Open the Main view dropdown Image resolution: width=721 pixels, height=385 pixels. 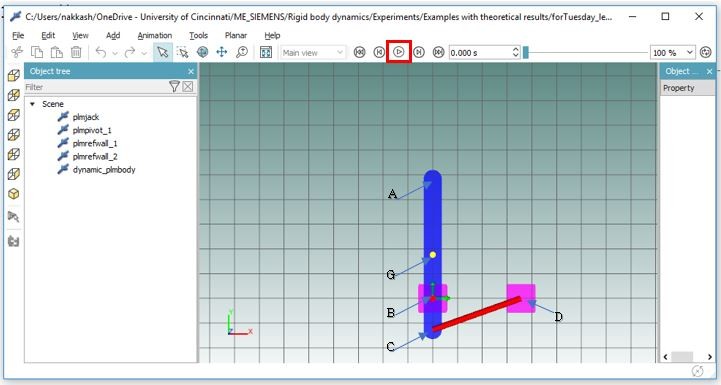click(x=313, y=52)
